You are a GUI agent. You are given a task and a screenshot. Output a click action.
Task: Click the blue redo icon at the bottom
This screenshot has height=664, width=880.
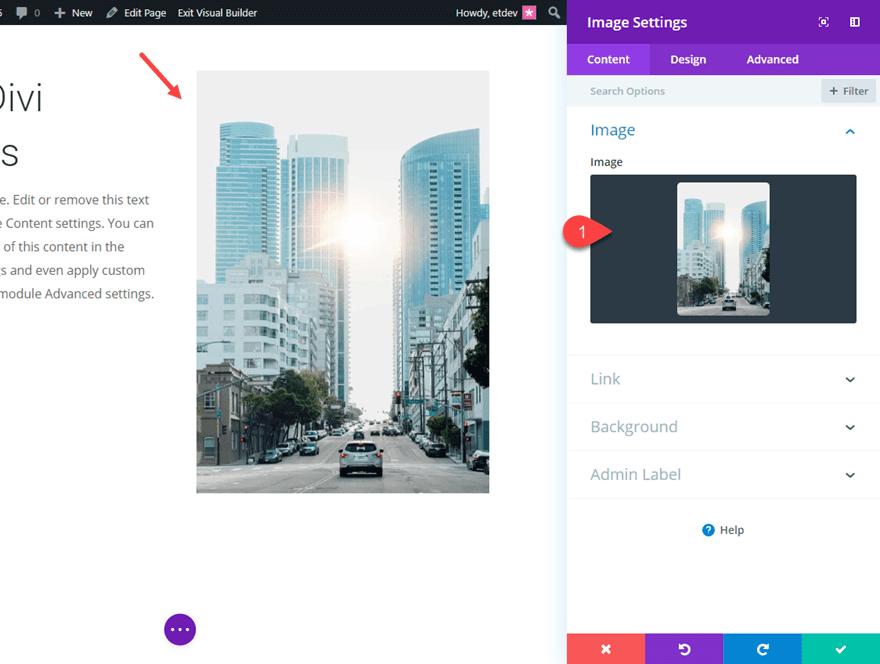(x=762, y=648)
